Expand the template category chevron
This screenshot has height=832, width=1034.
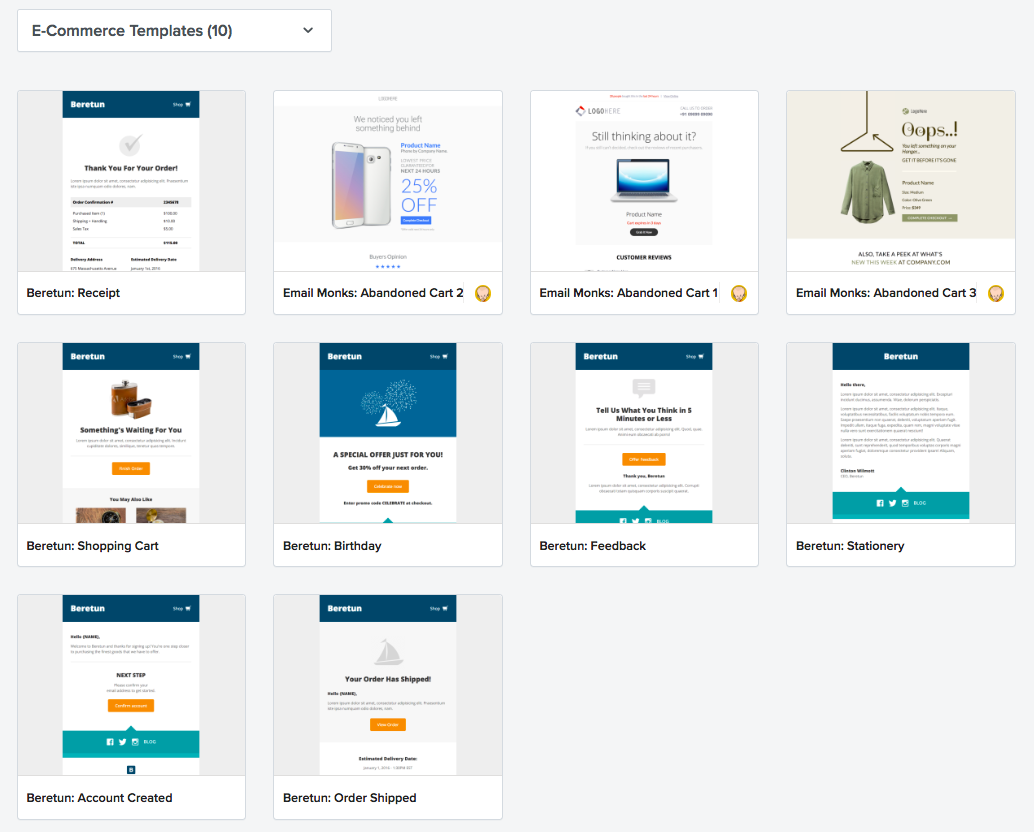tap(308, 31)
